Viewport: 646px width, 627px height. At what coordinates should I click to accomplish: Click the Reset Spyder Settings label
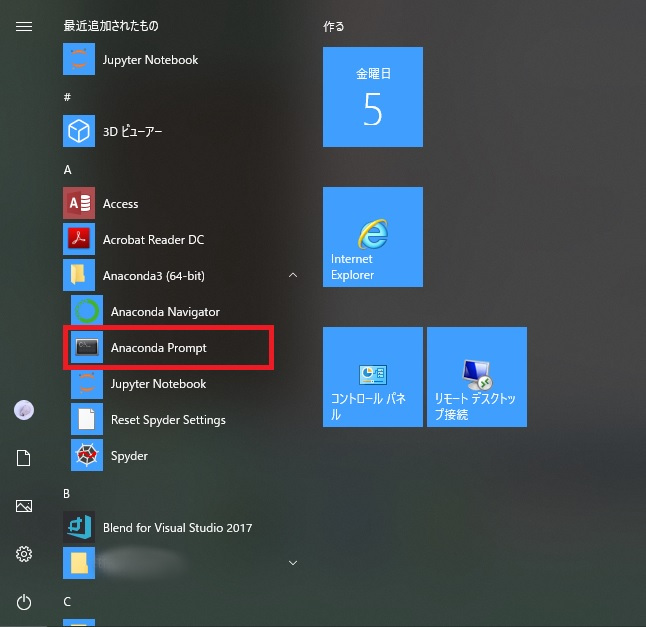click(168, 420)
